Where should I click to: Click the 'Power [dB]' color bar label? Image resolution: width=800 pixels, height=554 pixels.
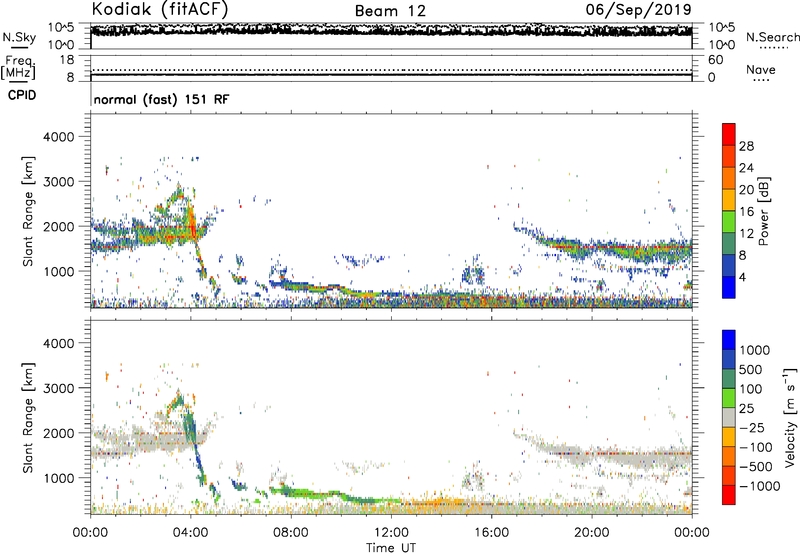point(763,211)
